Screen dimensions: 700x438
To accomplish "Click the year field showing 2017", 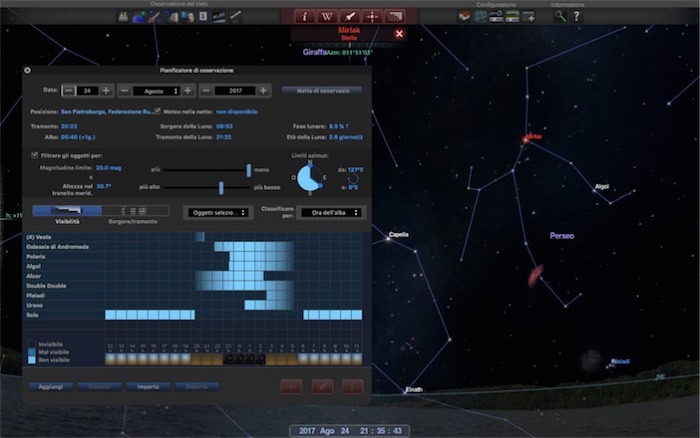I will click(235, 91).
